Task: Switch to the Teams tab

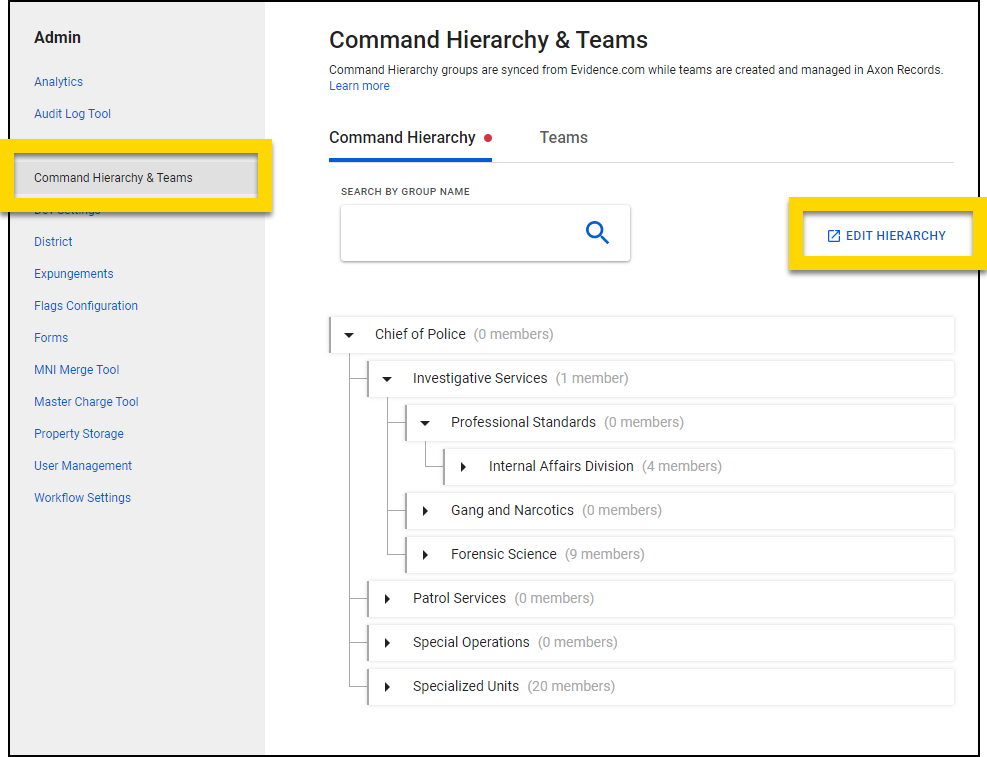Action: click(x=563, y=137)
